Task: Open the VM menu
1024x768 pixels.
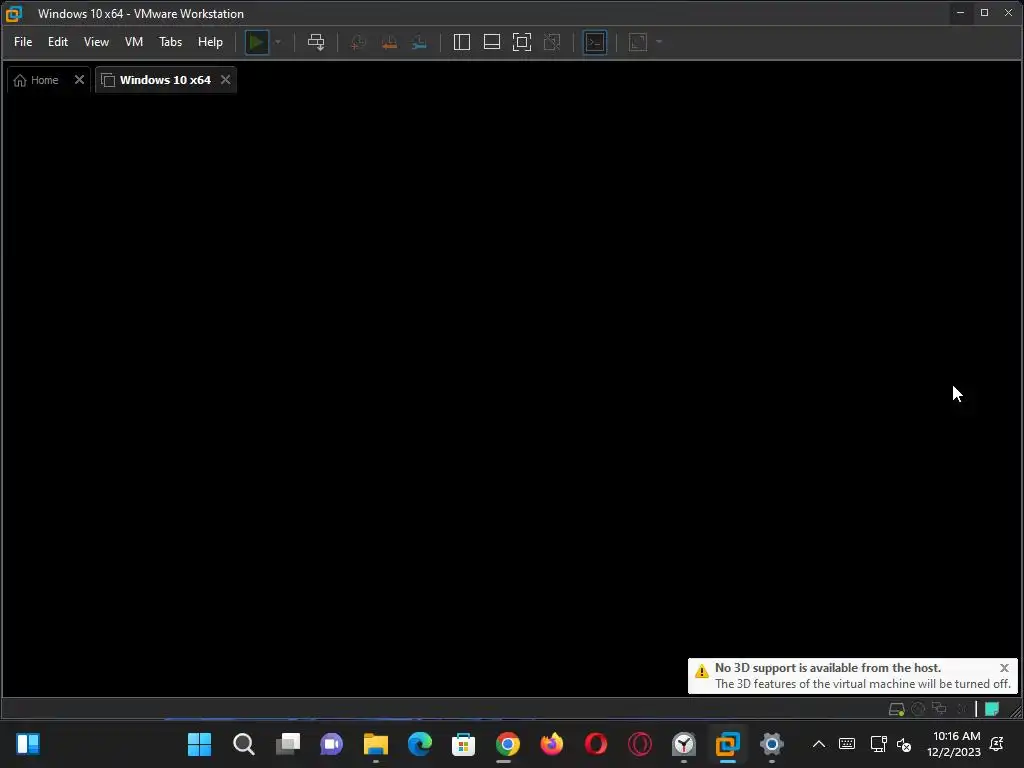Action: (133, 42)
